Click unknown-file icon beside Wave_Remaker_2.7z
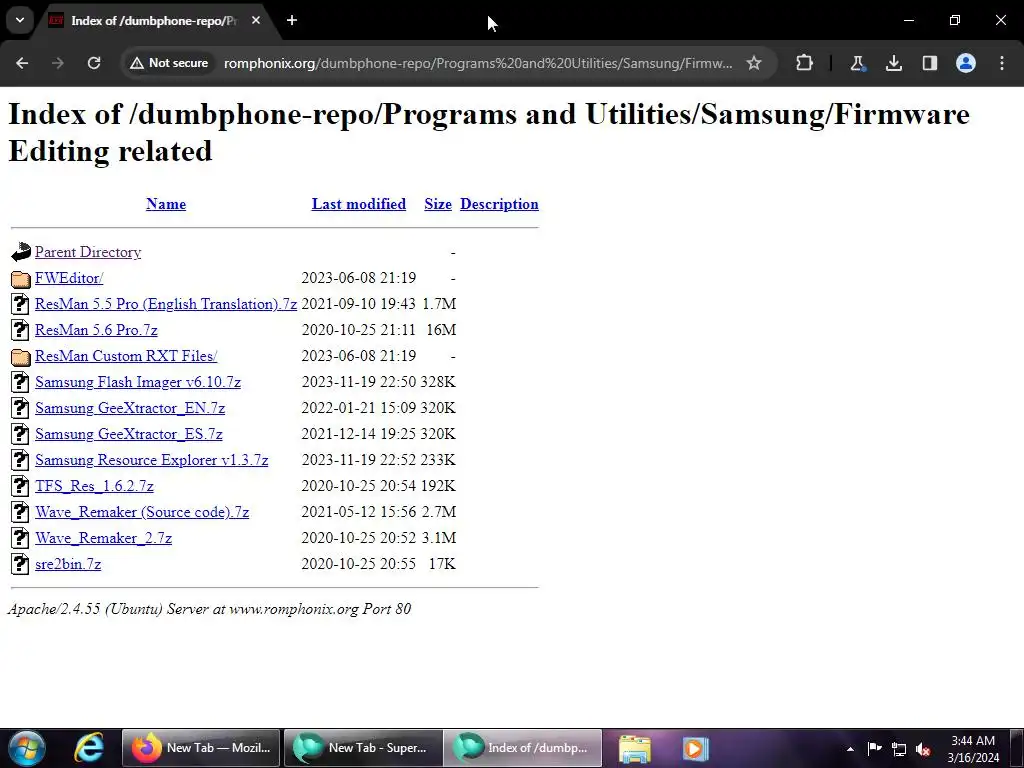The image size is (1024, 768). [x=20, y=538]
